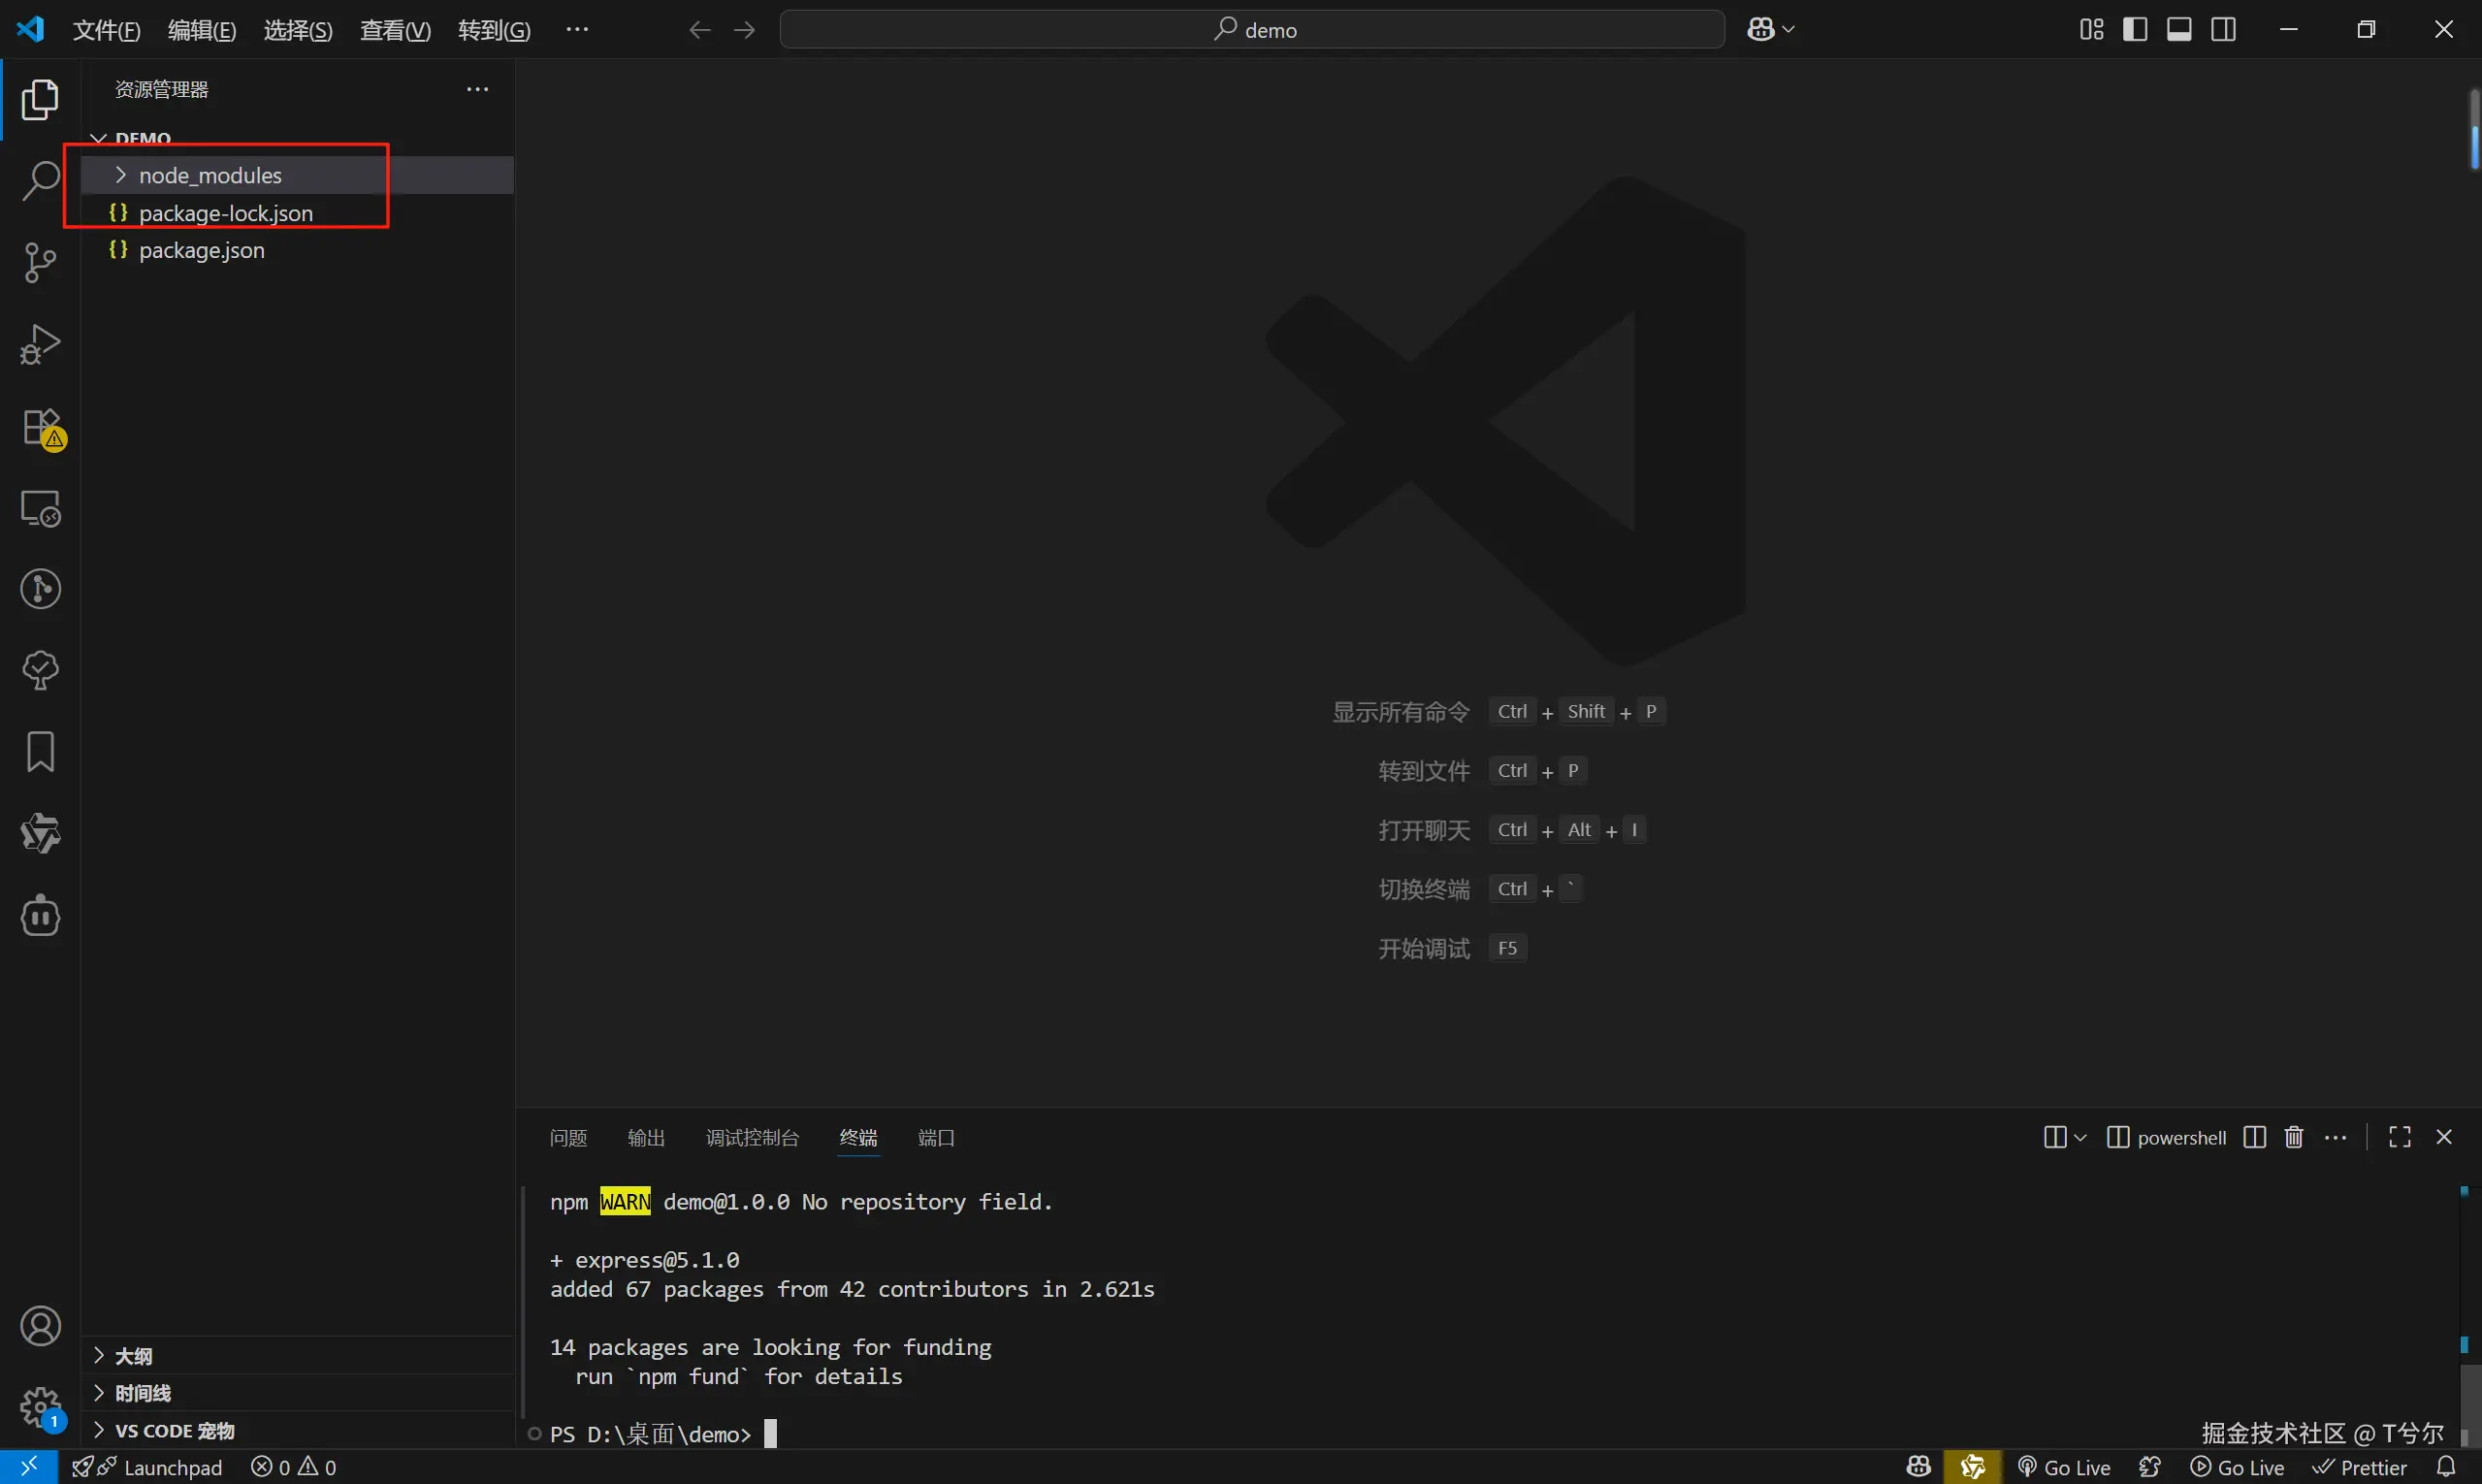This screenshot has height=1484, width=2482.
Task: Open Remote Explorer view
Action: (x=40, y=508)
